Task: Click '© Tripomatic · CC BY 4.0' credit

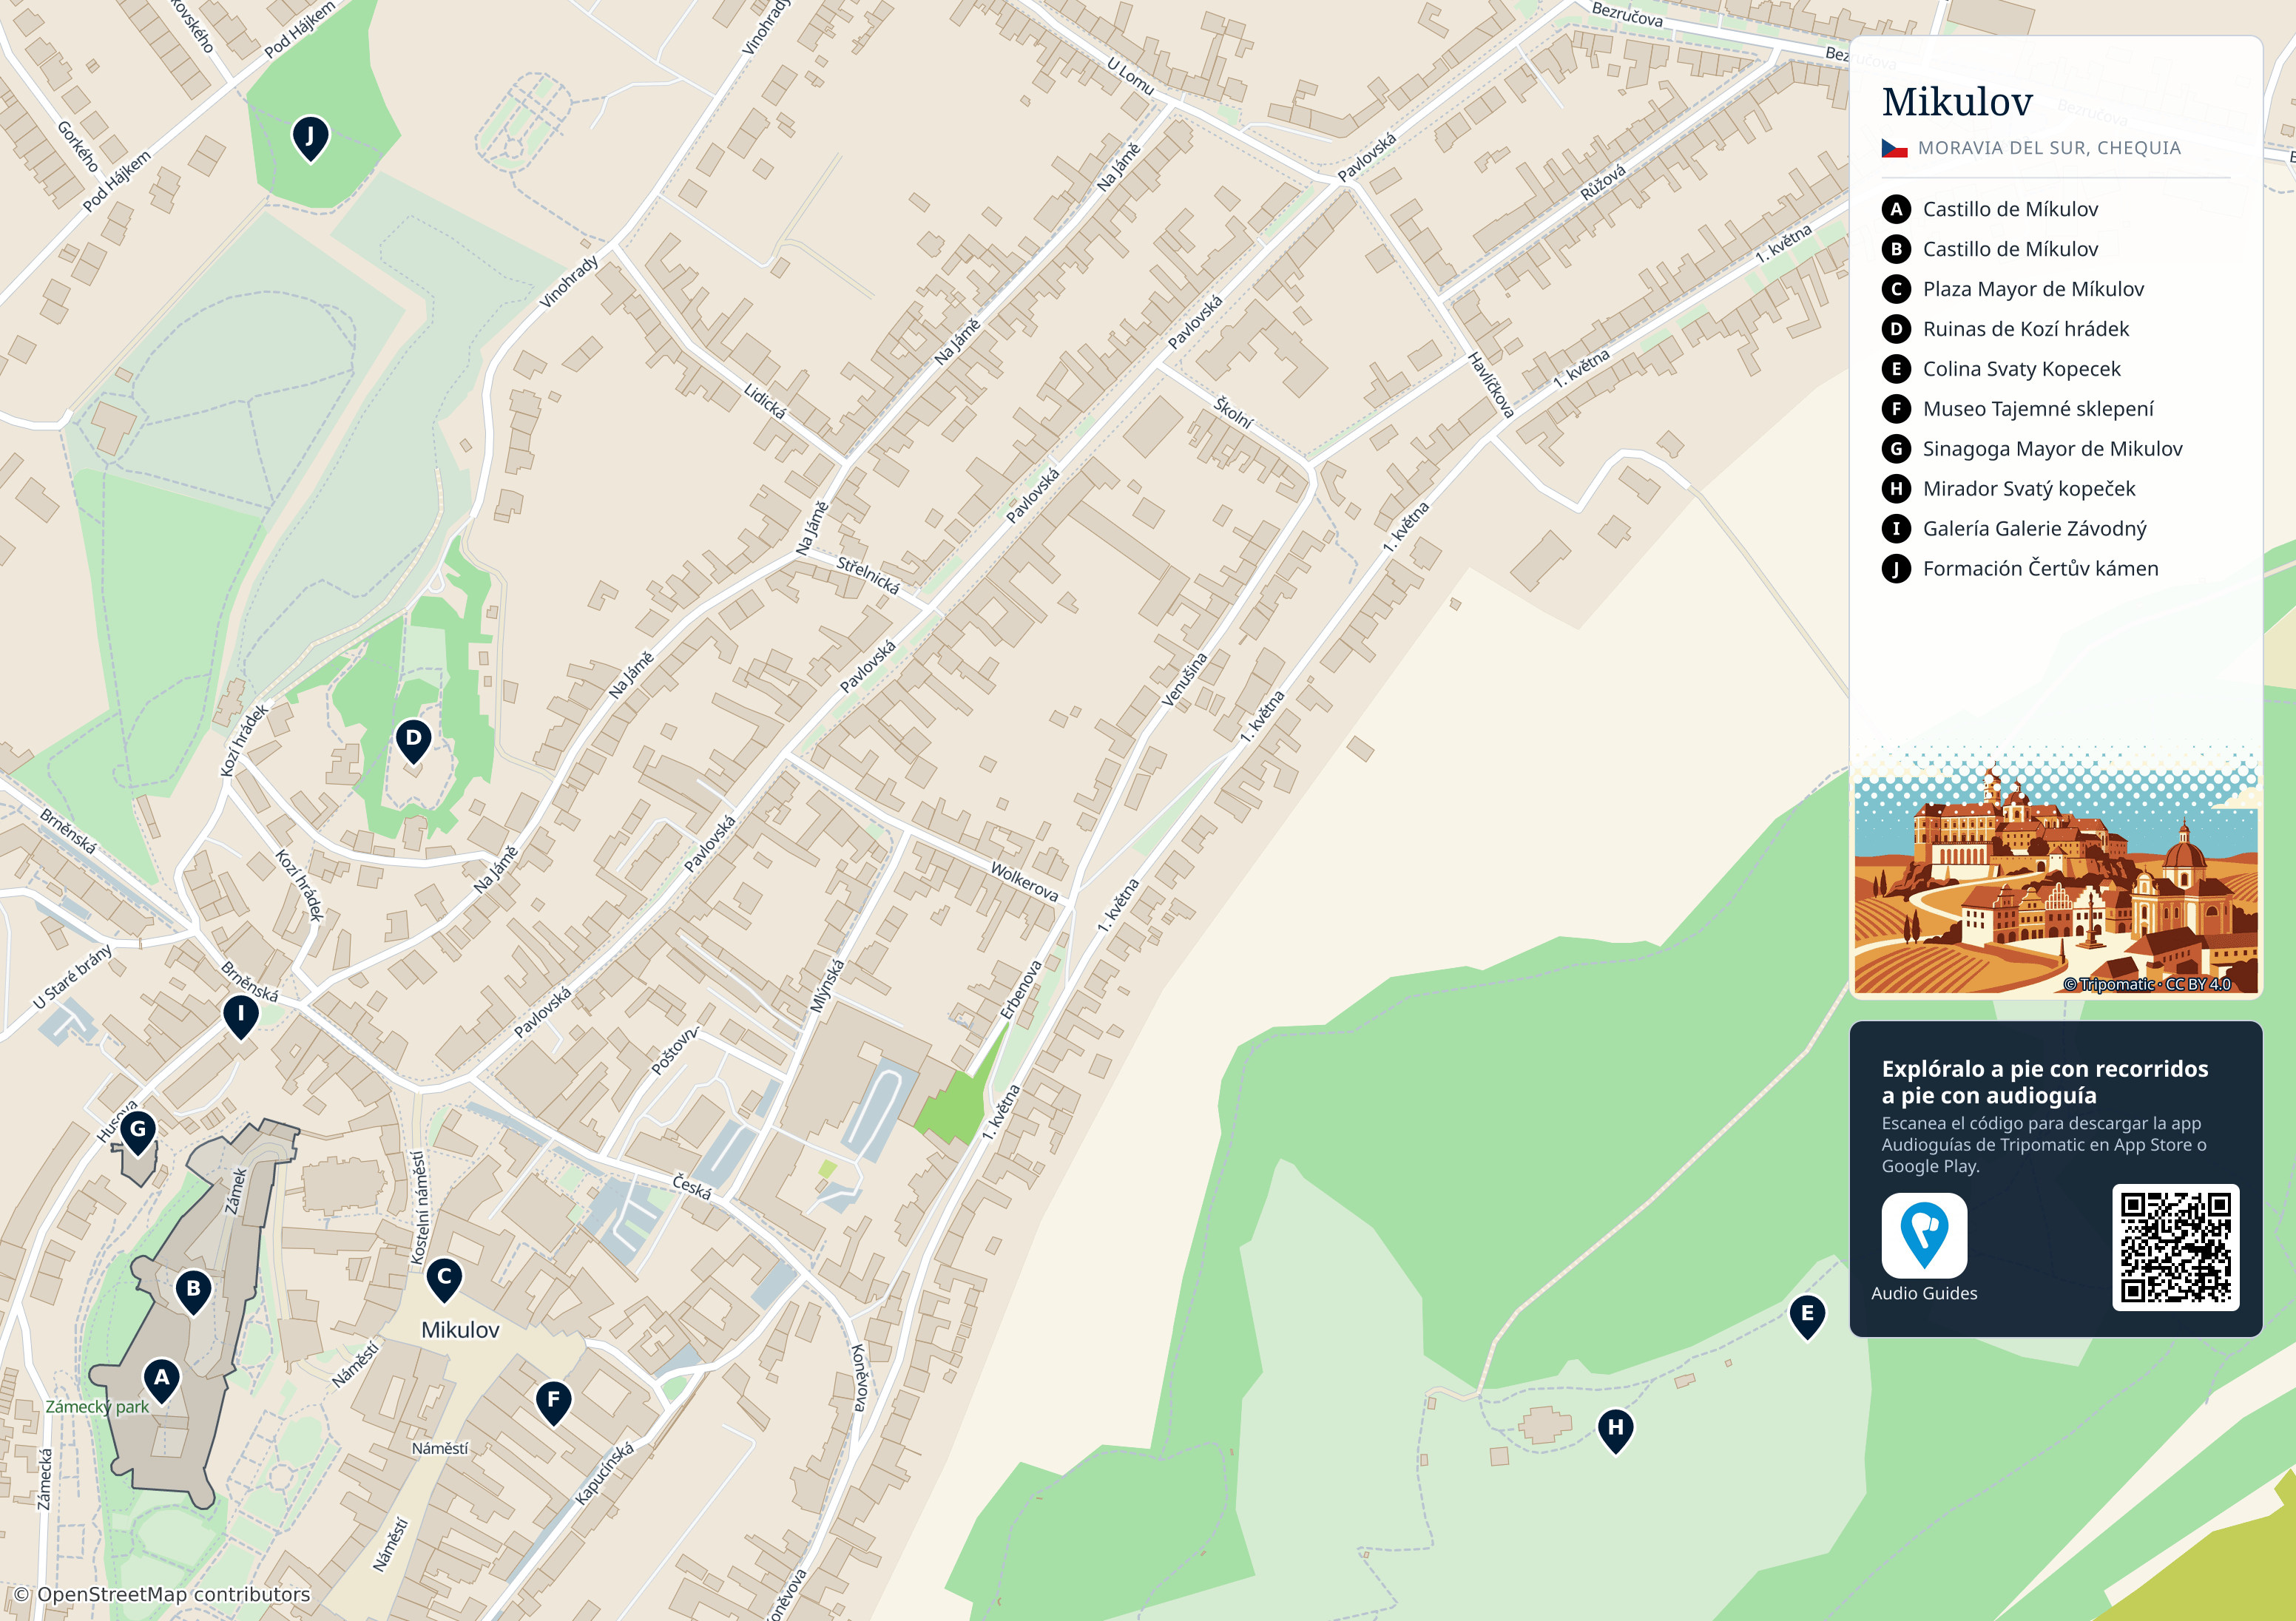Action: click(2147, 984)
